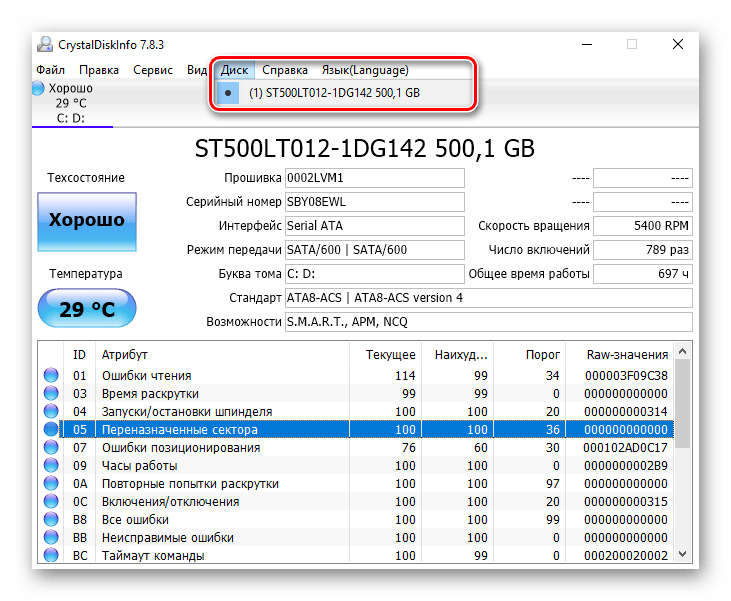731x601 pixels.
Task: Open the Правка menu
Action: coord(99,70)
